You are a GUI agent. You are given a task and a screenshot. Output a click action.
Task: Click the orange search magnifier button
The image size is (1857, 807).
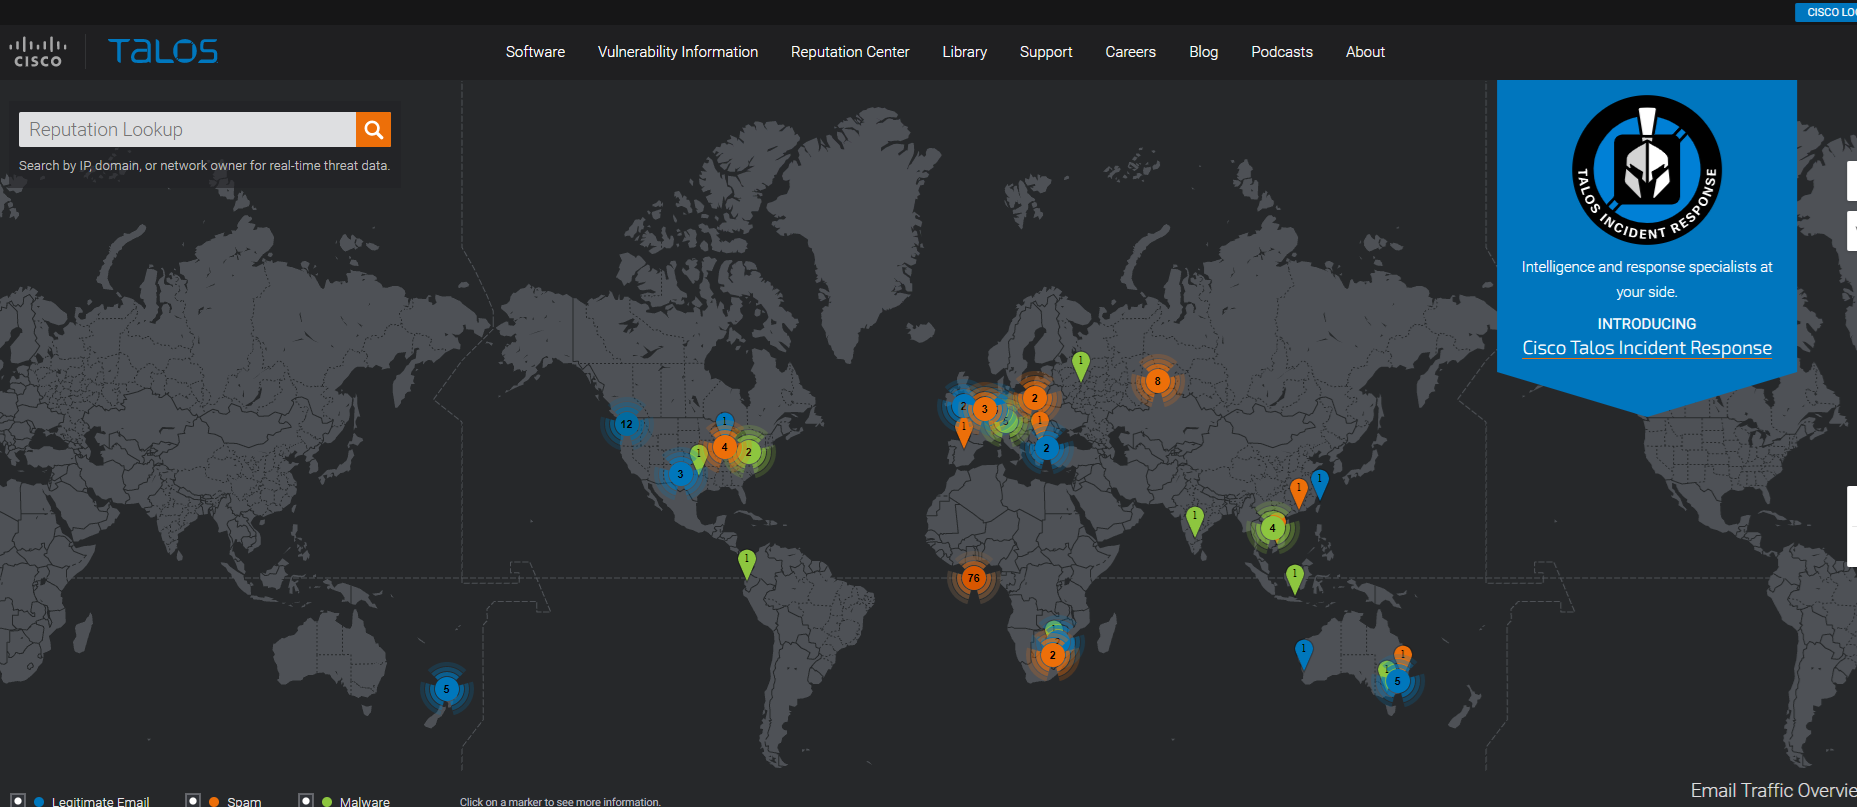tap(373, 129)
